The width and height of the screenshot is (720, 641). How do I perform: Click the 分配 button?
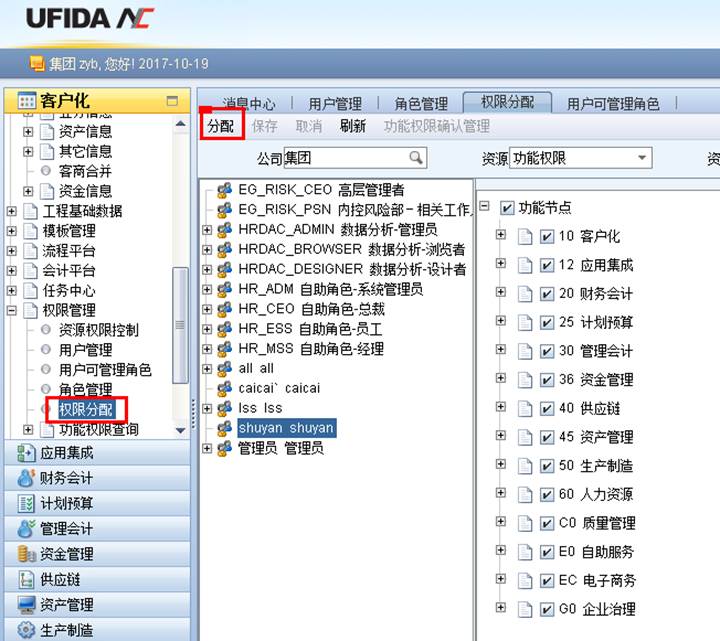(220, 126)
